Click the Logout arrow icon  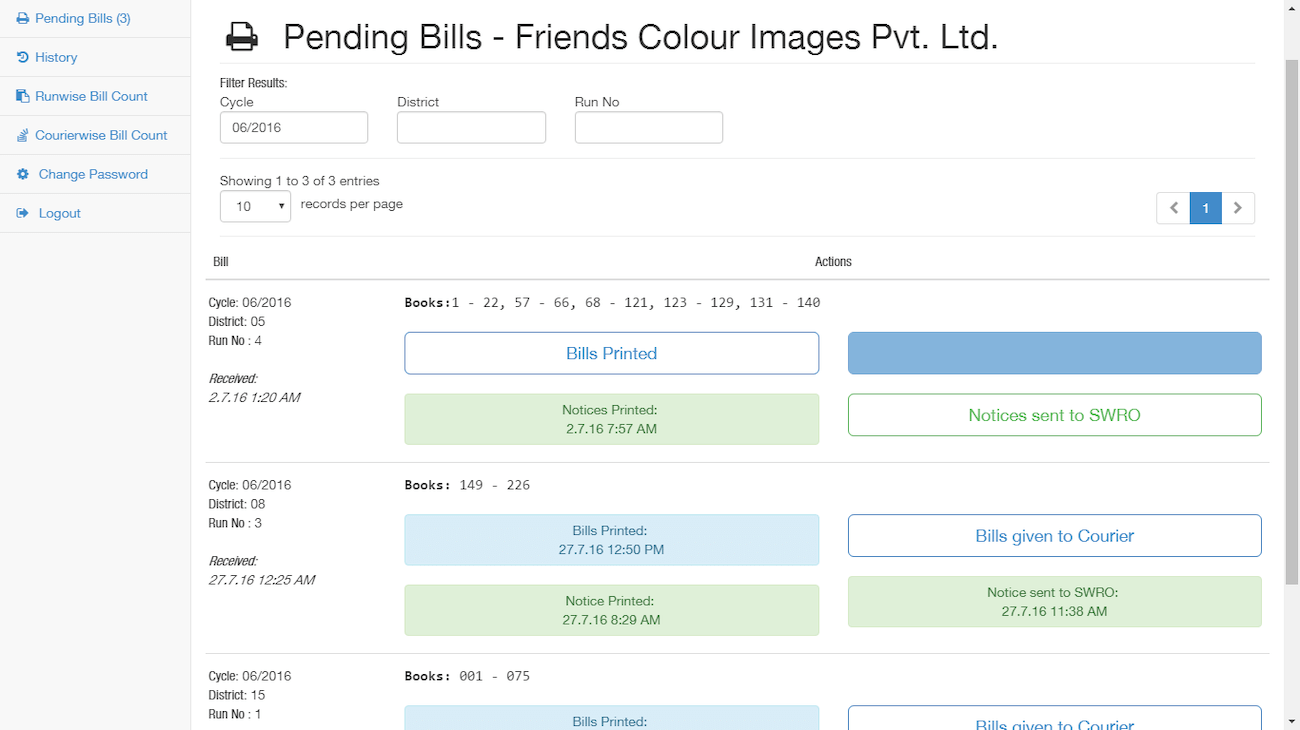pos(22,214)
